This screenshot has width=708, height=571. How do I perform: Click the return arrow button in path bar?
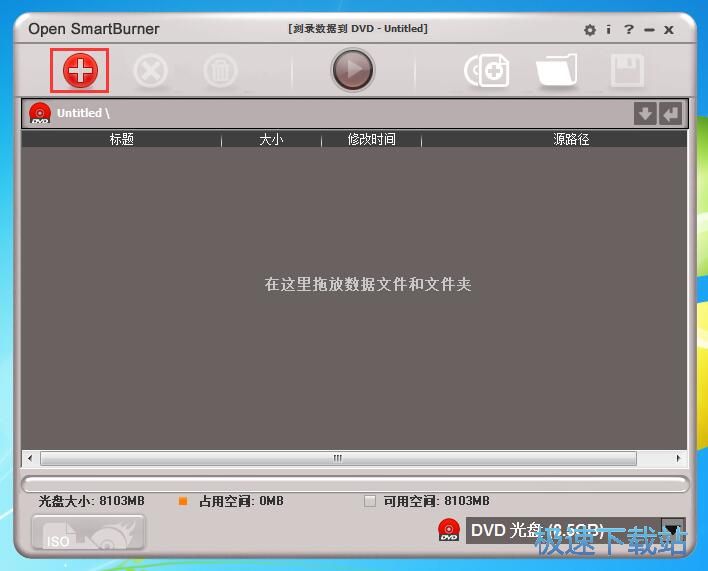point(671,113)
